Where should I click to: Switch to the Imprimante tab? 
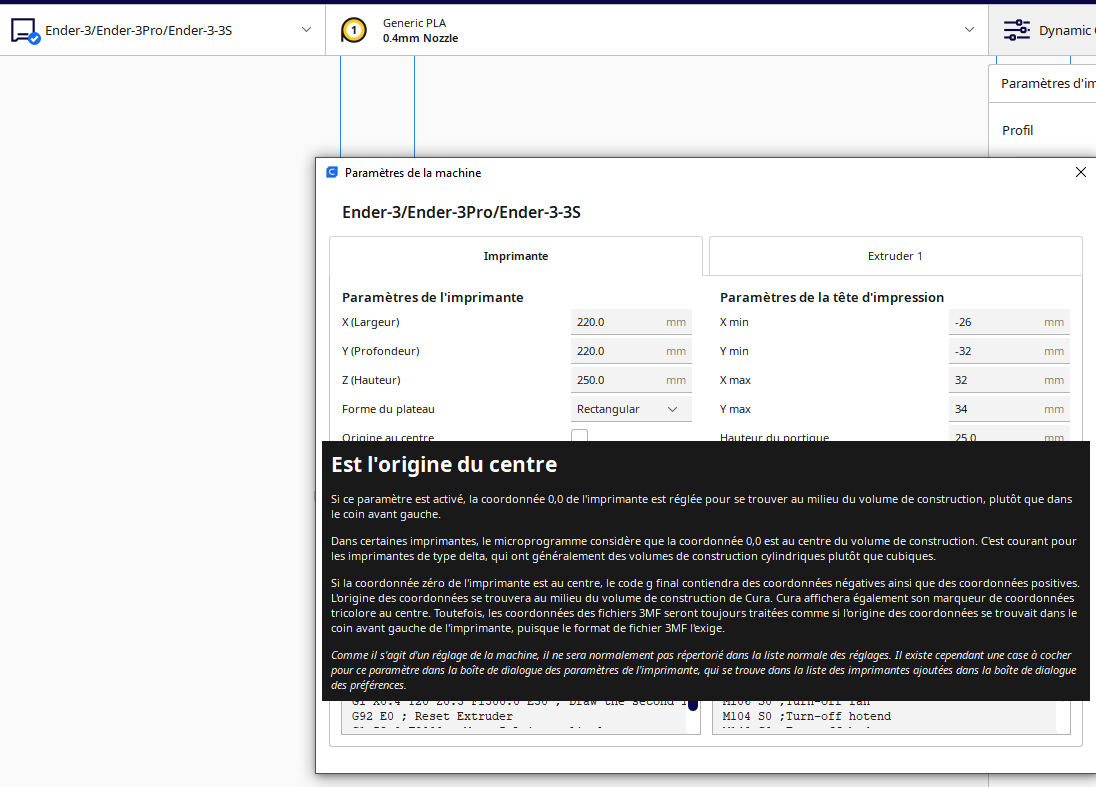click(516, 256)
